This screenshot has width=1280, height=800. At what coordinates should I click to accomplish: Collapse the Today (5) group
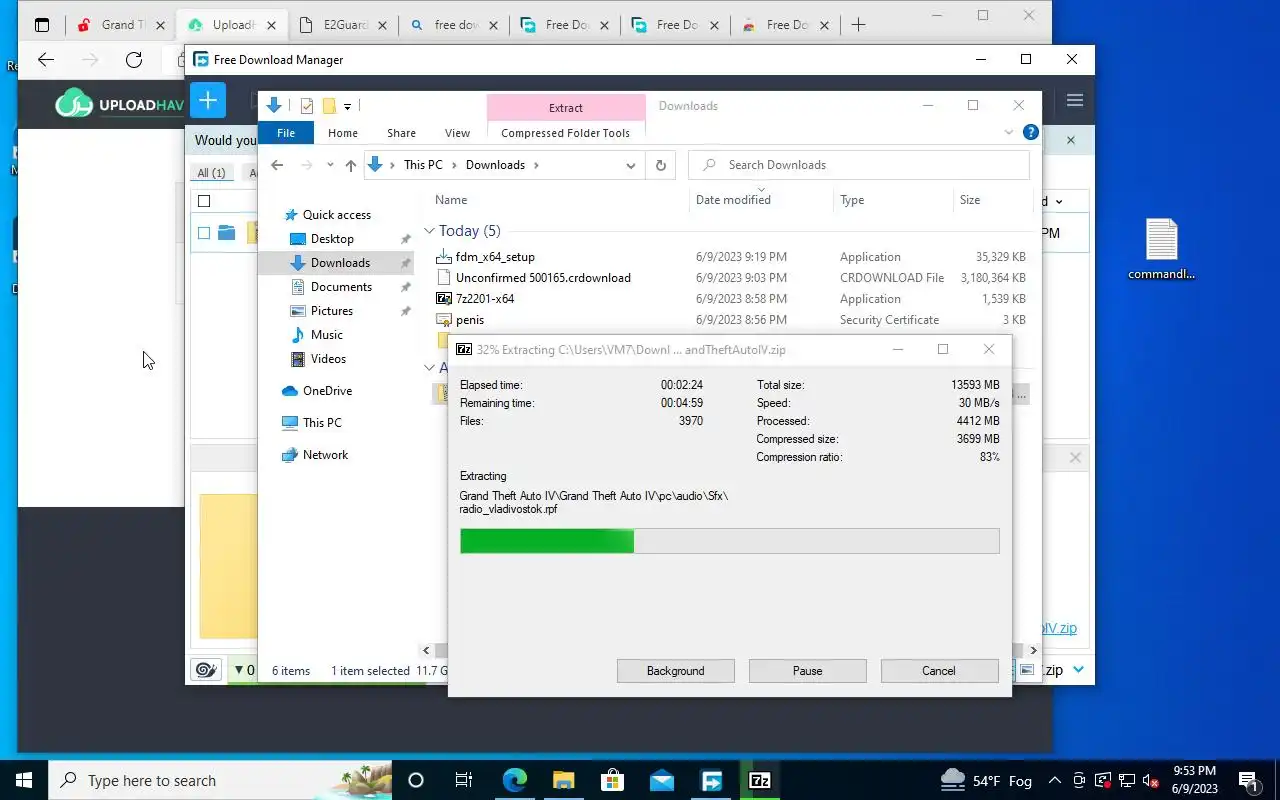click(x=429, y=231)
